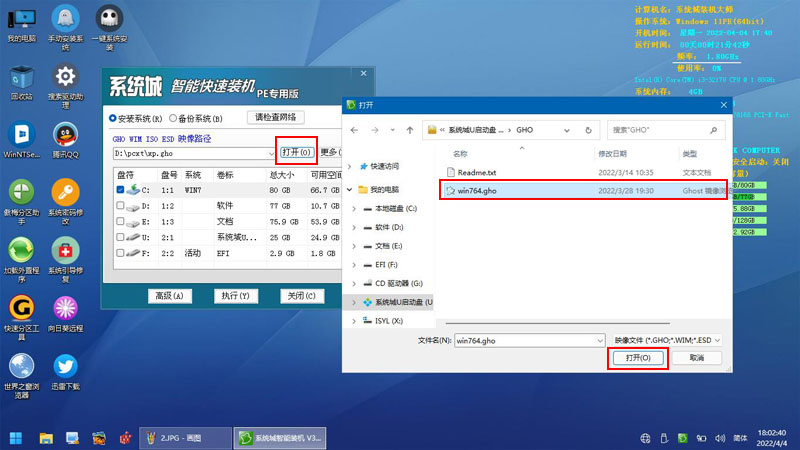
Task: Open the 文件名 filename dropdown
Action: [x=599, y=340]
